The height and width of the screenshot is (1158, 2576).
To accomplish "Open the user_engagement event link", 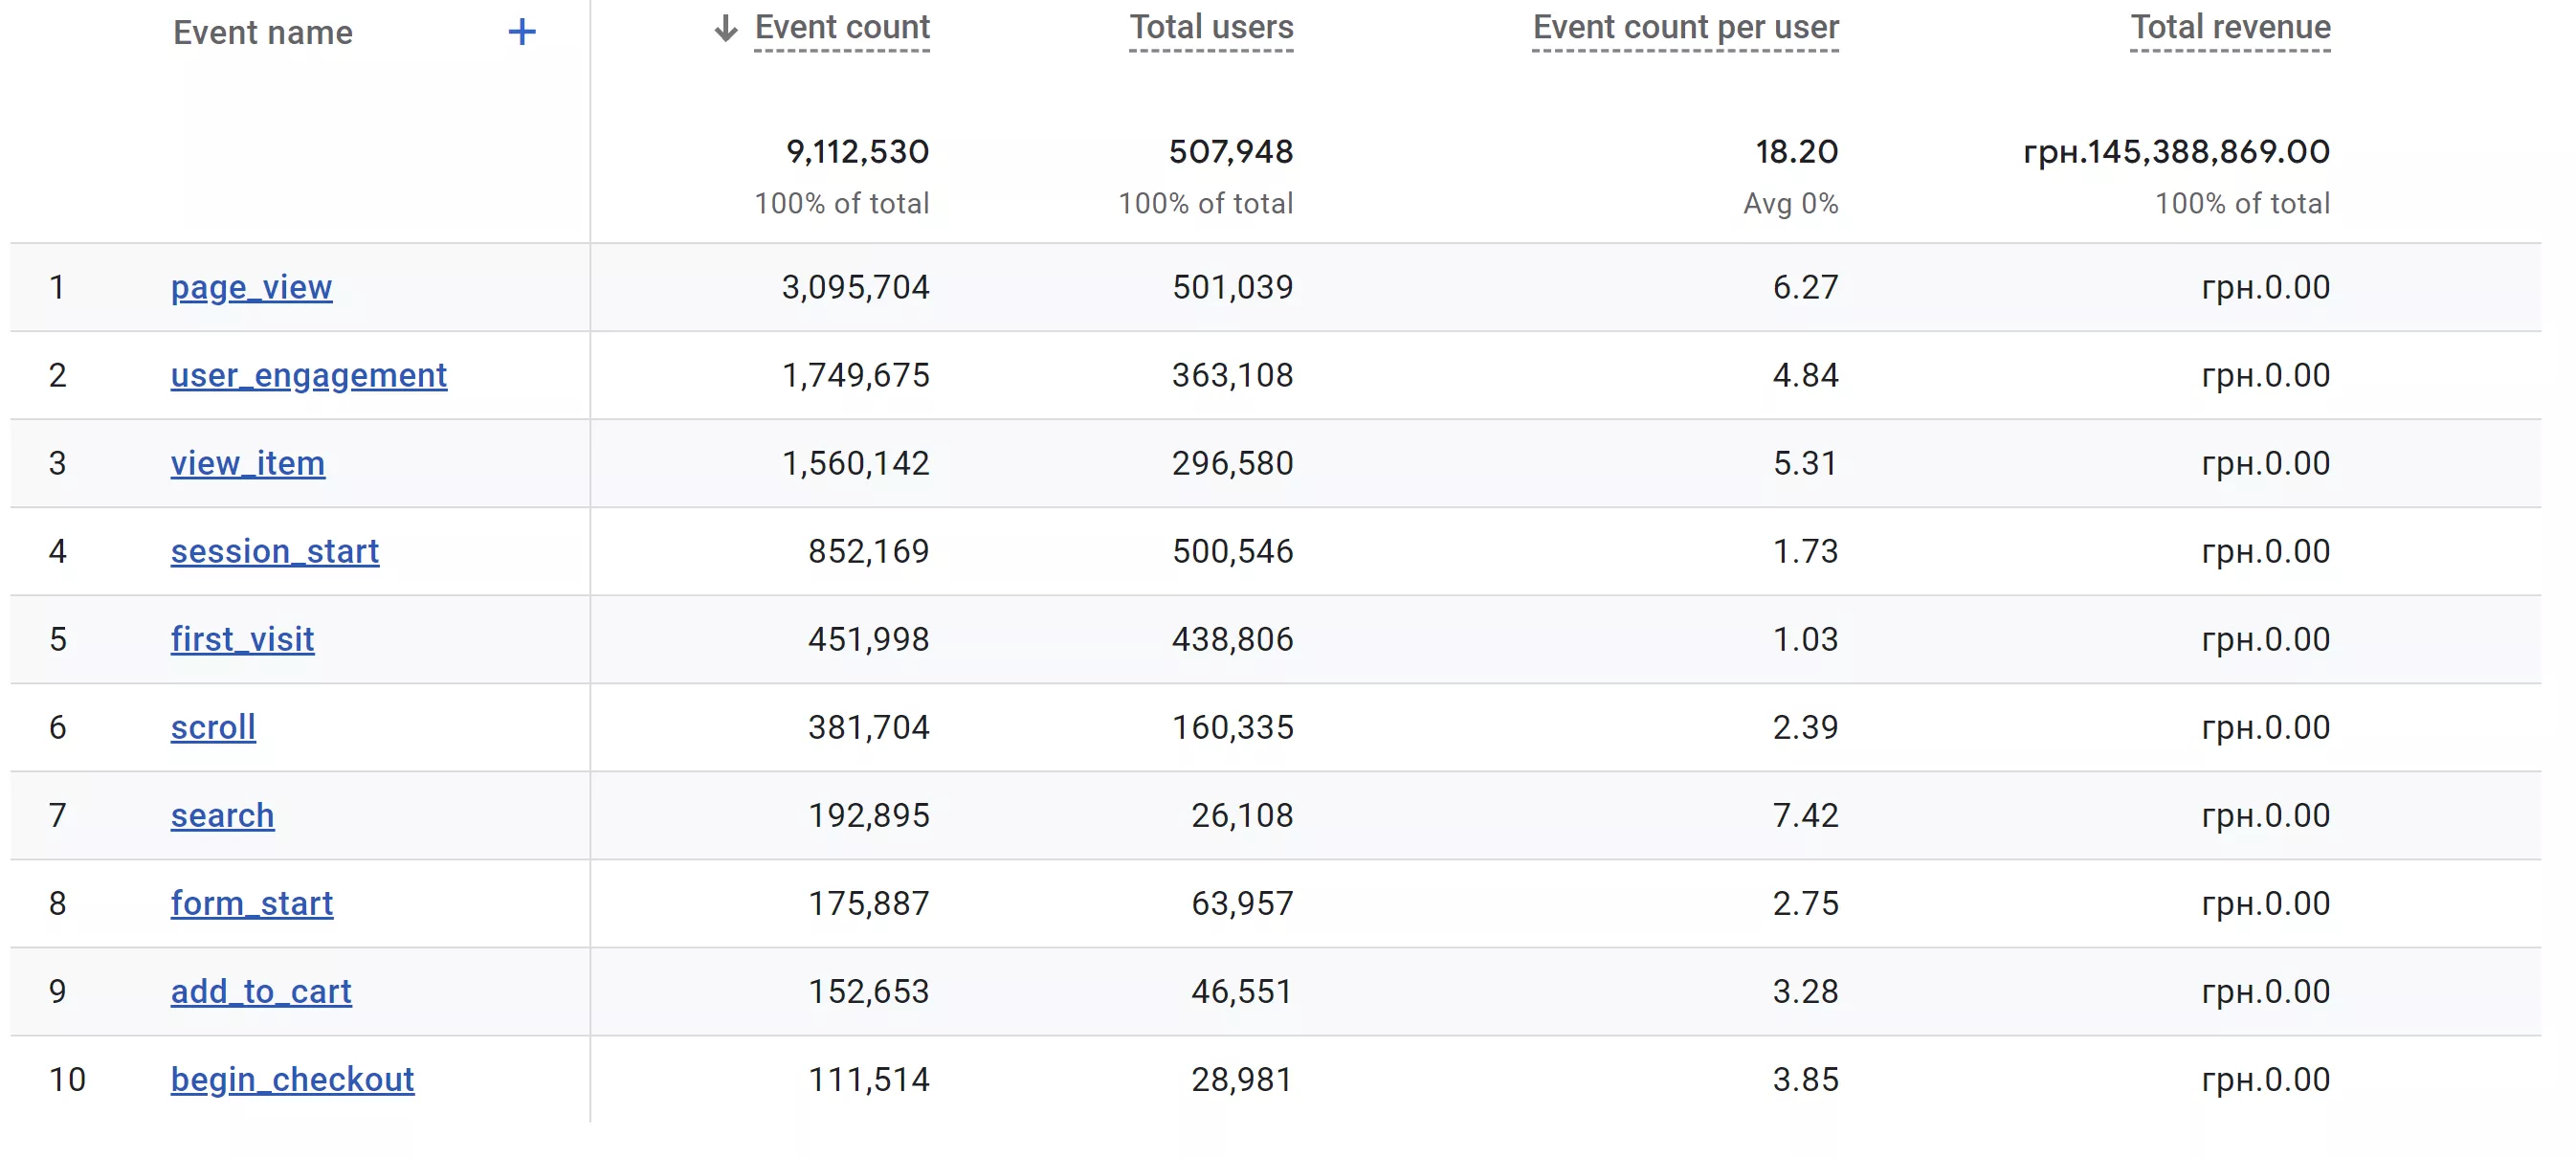I will tap(308, 375).
